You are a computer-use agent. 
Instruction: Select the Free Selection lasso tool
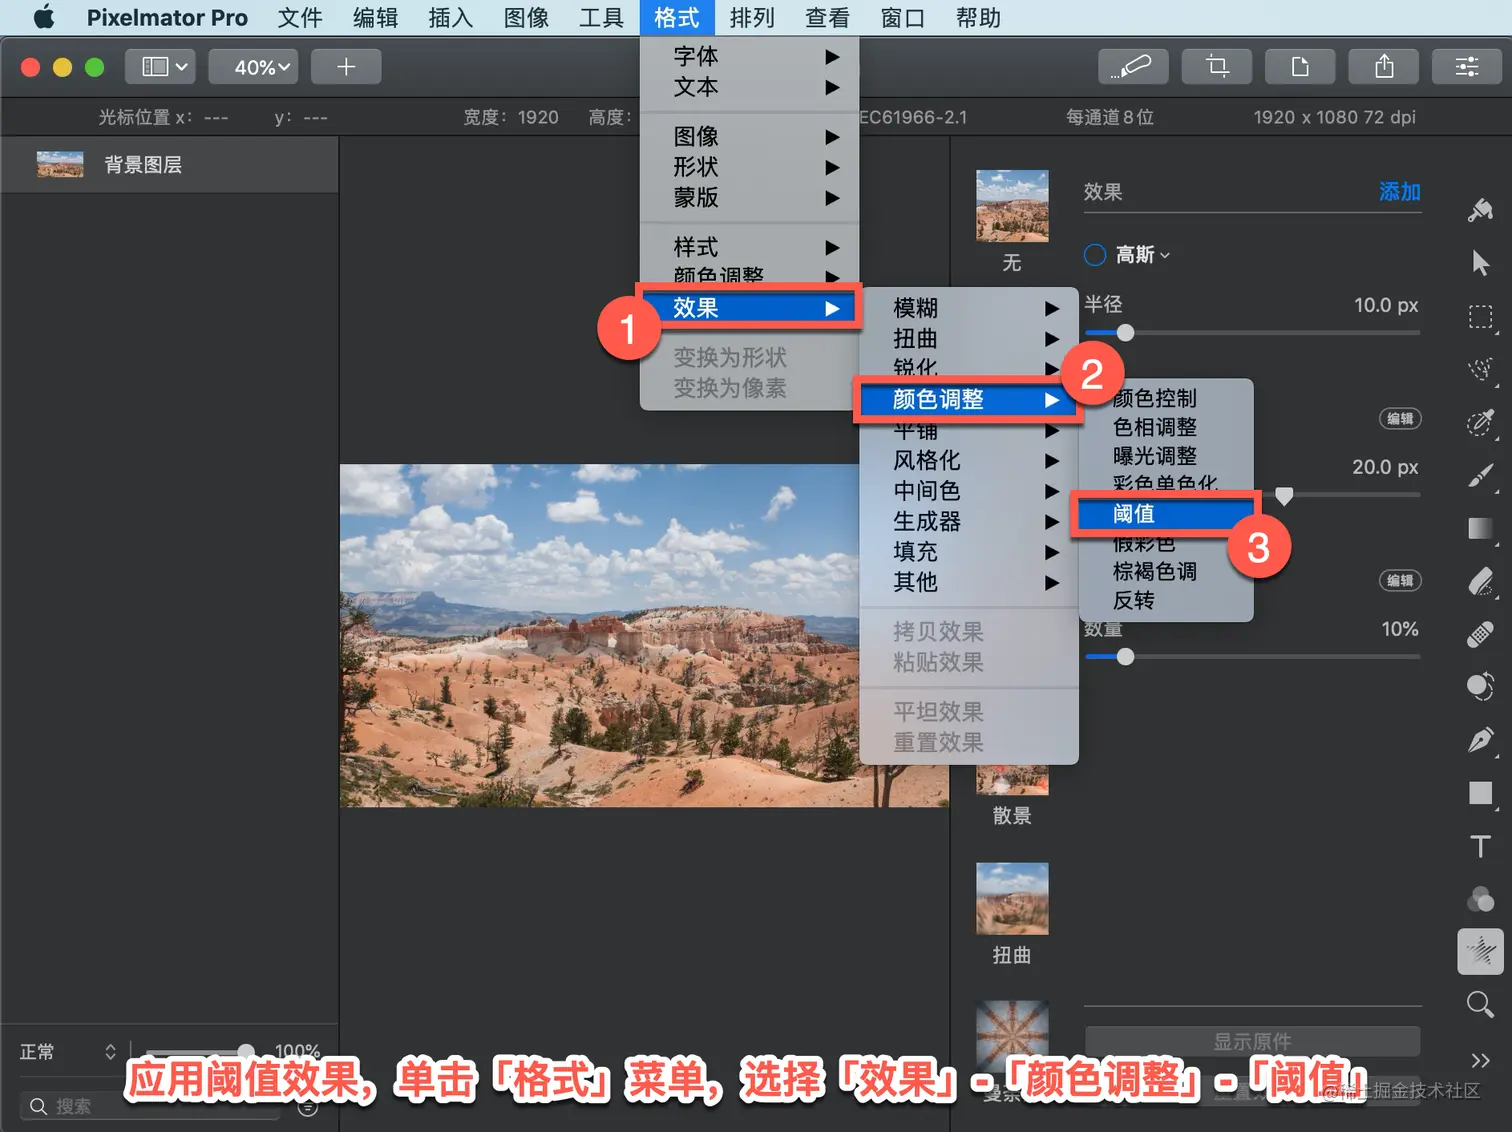coord(1480,370)
